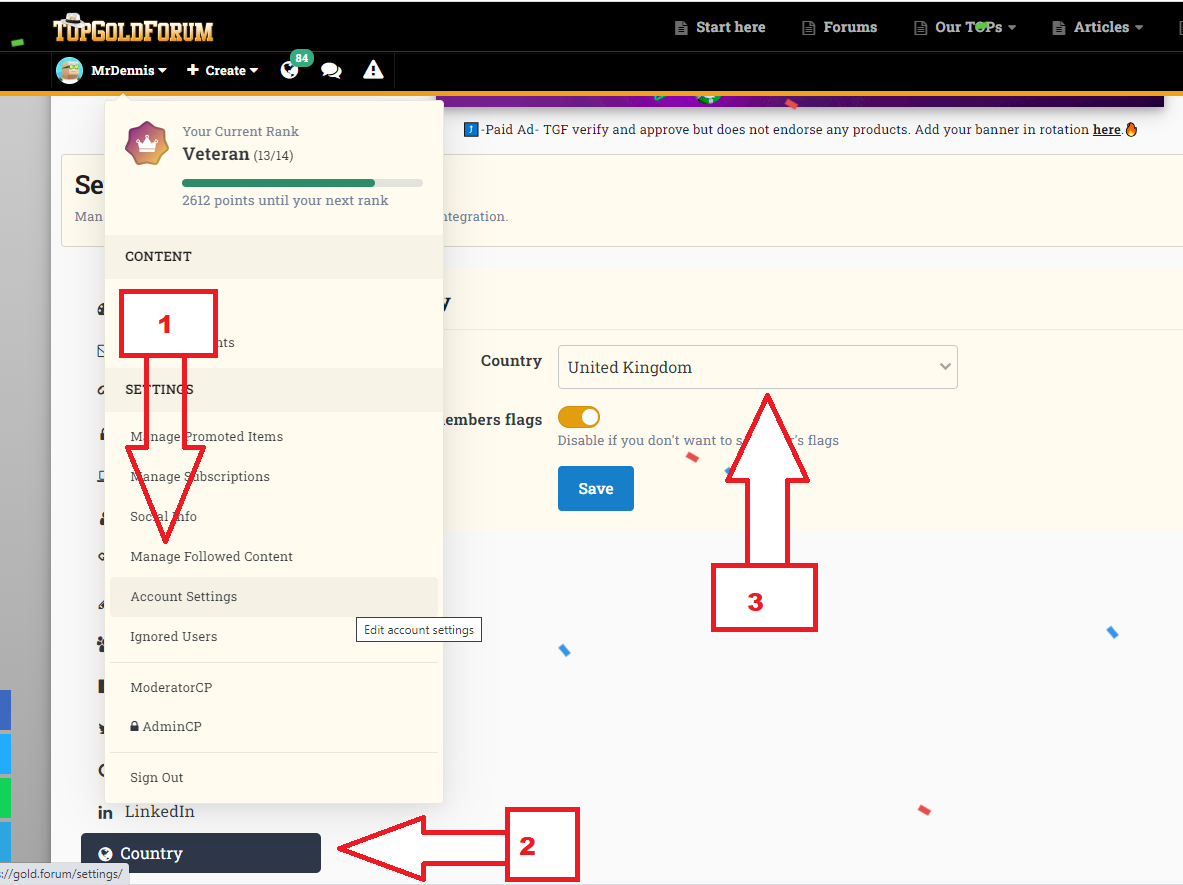Open notifications globe icon with 84 badge
1183x885 pixels.
tap(289, 71)
